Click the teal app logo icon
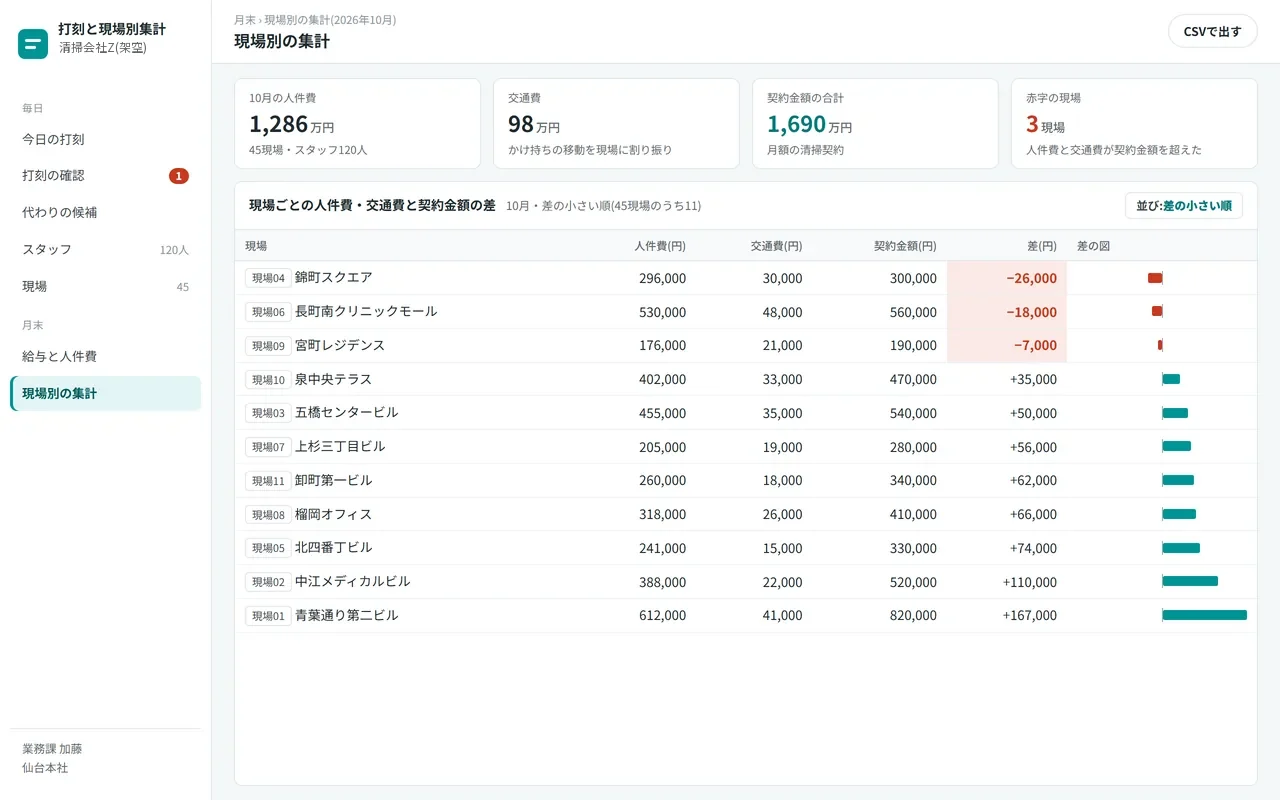The height and width of the screenshot is (800, 1280). [x=33, y=44]
